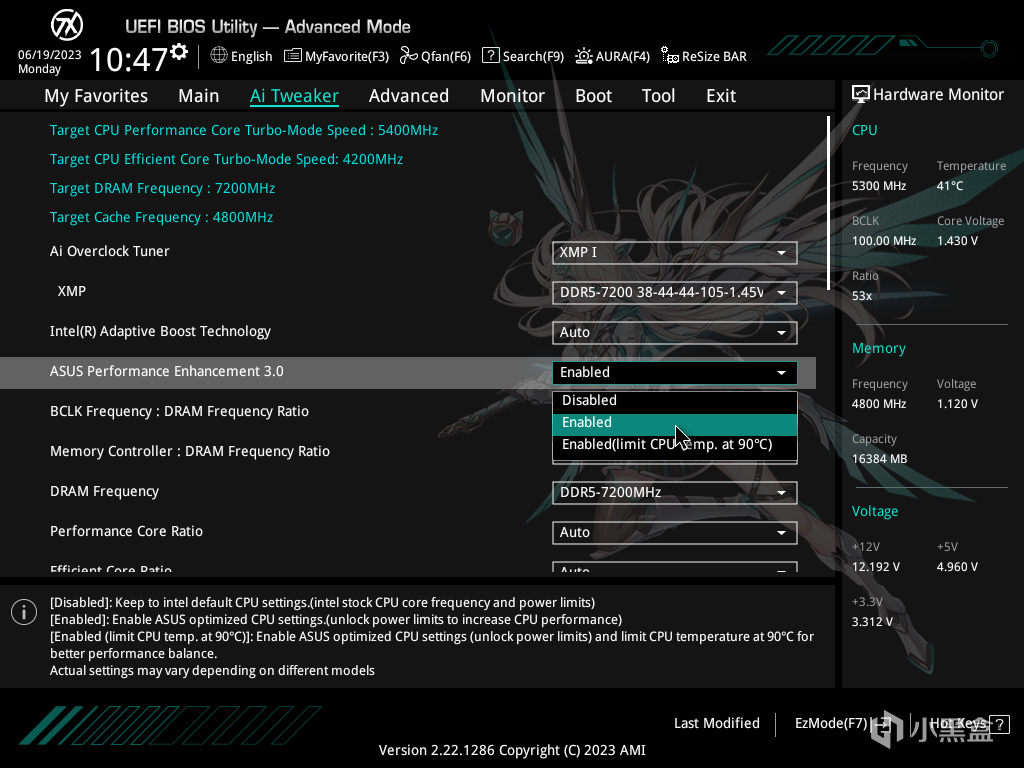Go to the Advanced tab
Screen dimensions: 1024x768
tap(409, 96)
